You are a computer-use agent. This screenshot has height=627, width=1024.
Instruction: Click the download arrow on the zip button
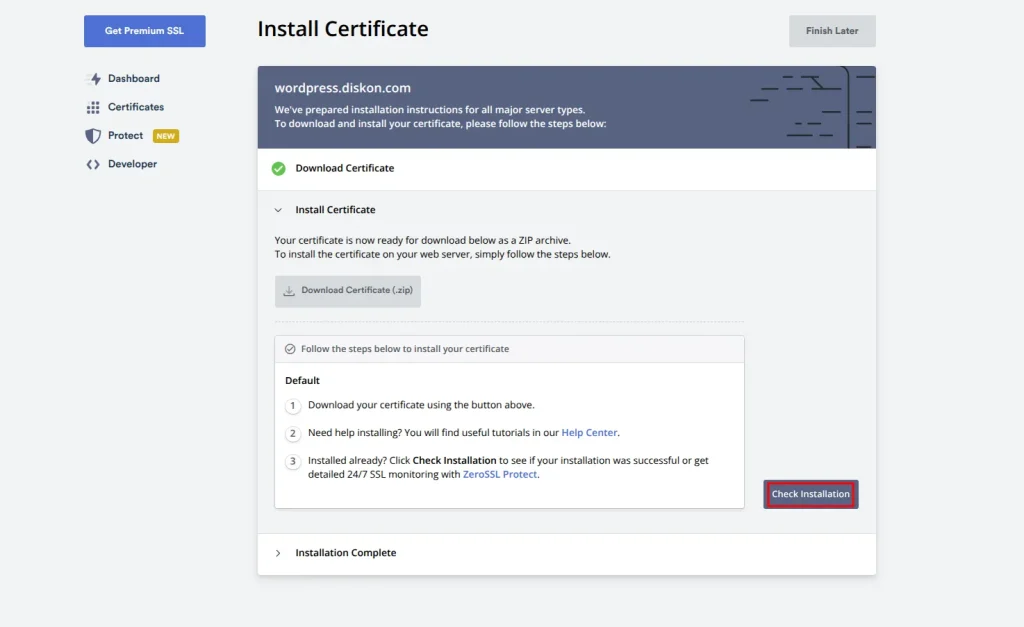pos(290,291)
